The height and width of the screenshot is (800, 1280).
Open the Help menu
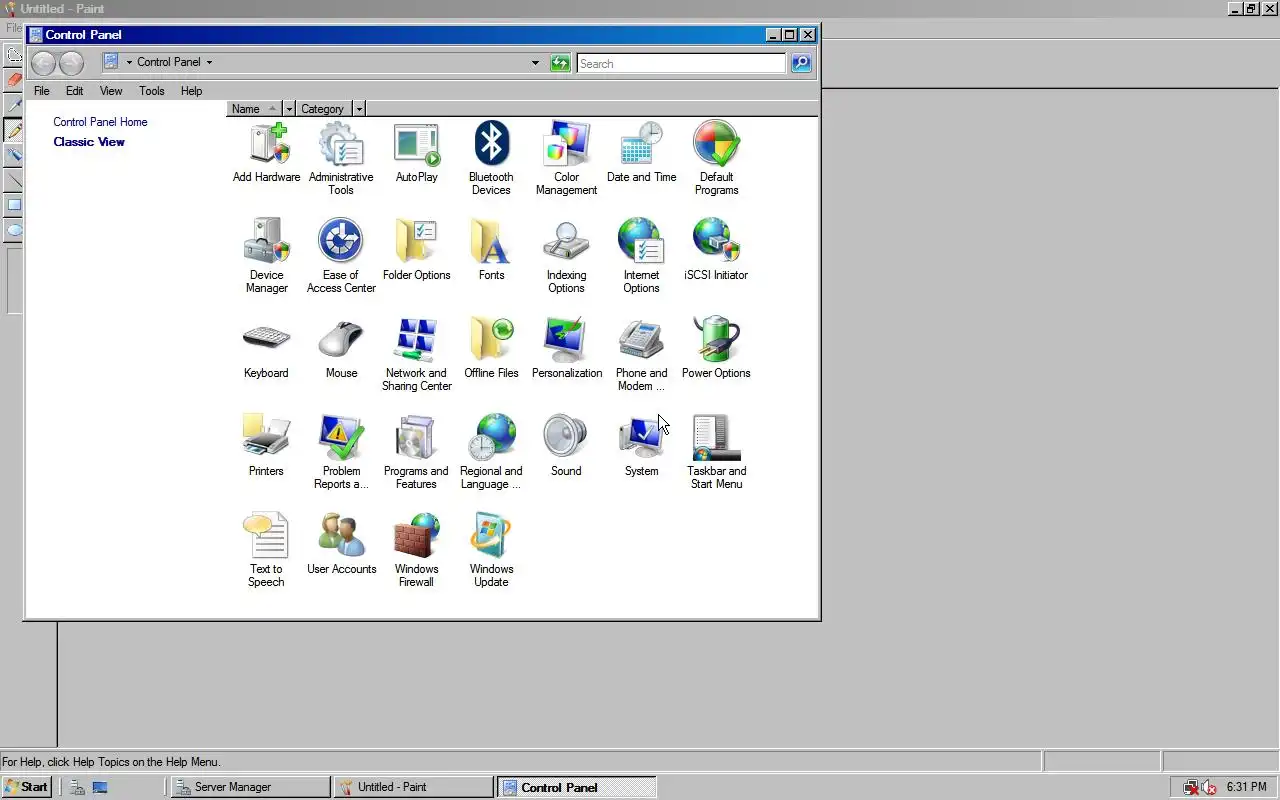[191, 91]
